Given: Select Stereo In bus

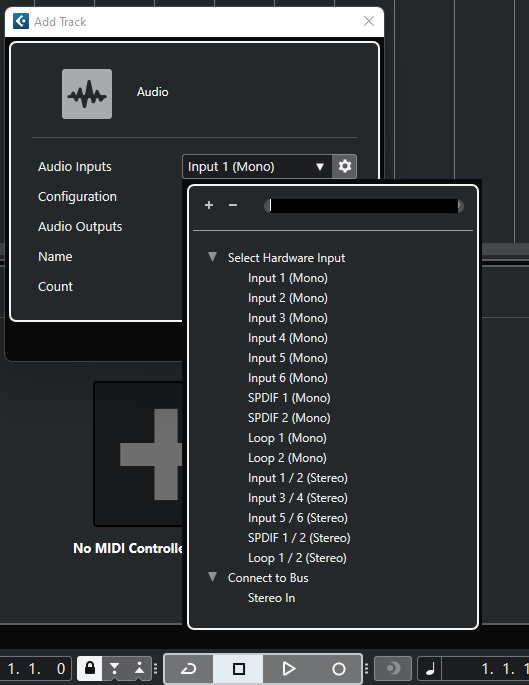Looking at the screenshot, I should tap(271, 598).
